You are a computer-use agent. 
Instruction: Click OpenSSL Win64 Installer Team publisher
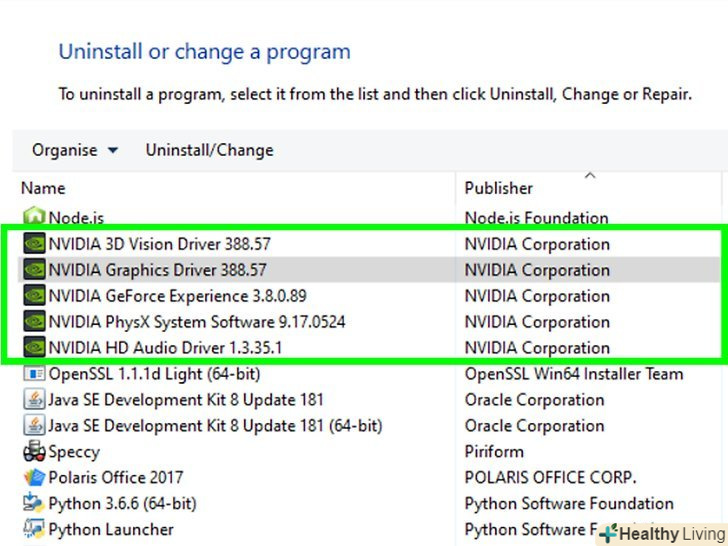[574, 374]
